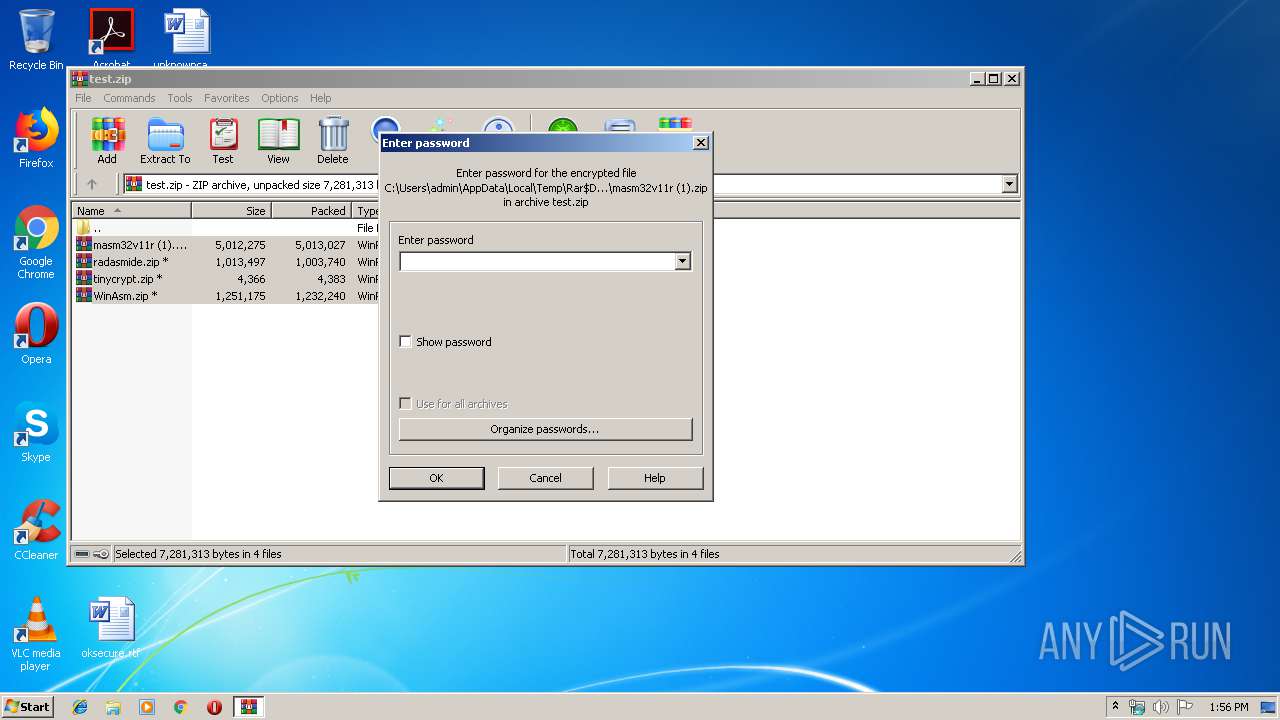Viewport: 1280px width, 720px height.
Task: Select radasmide.zip file row
Action: point(225,262)
